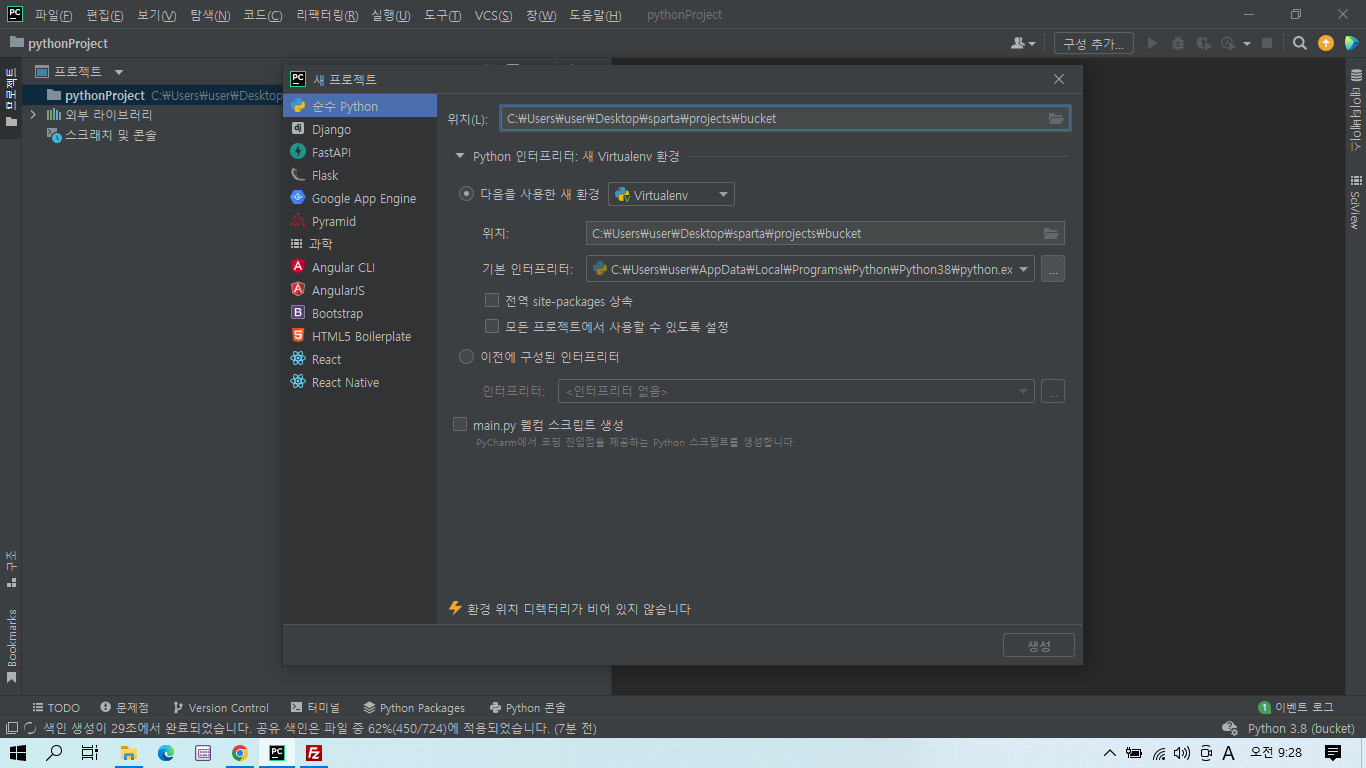This screenshot has width=1366, height=768.
Task: Click the ... button beside 기본 인터프리터
Action: tap(1053, 269)
